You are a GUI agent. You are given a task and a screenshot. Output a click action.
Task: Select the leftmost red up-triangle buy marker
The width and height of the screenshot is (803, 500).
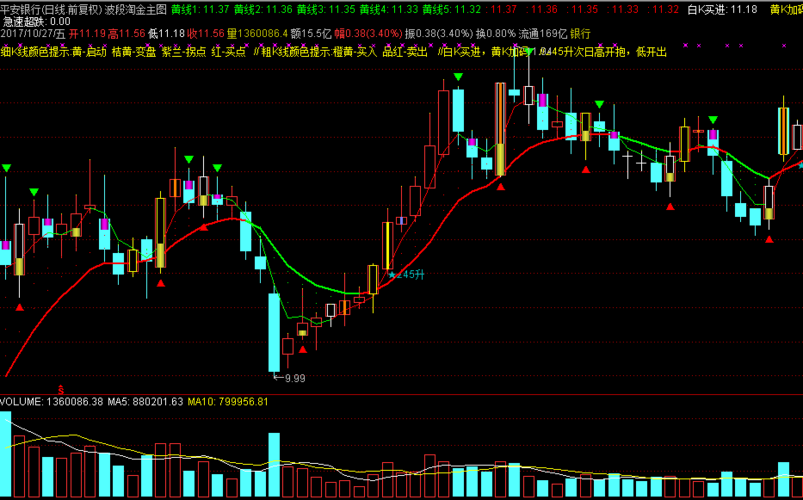click(x=19, y=307)
